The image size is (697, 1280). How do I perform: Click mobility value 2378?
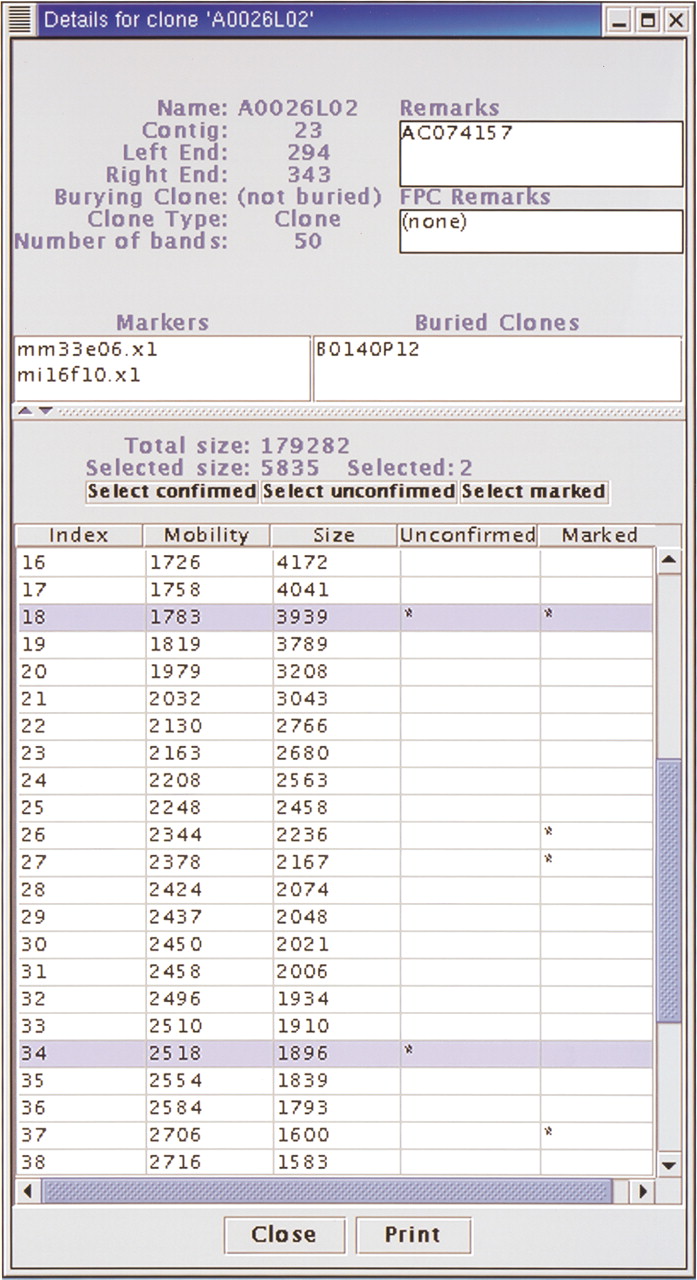176,862
